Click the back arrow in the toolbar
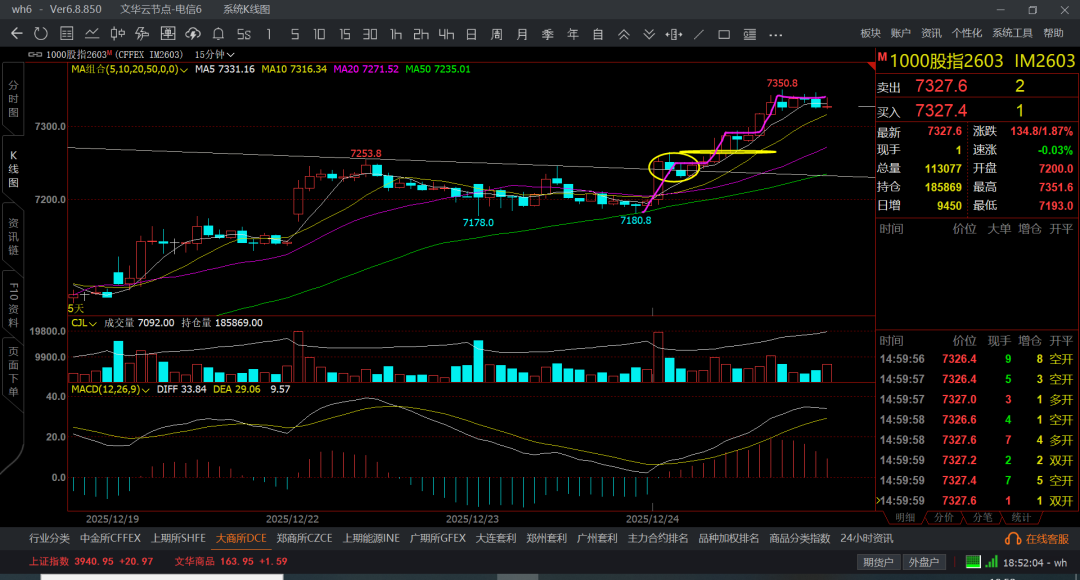Screen dimensions: 1080x580 [x=17, y=34]
